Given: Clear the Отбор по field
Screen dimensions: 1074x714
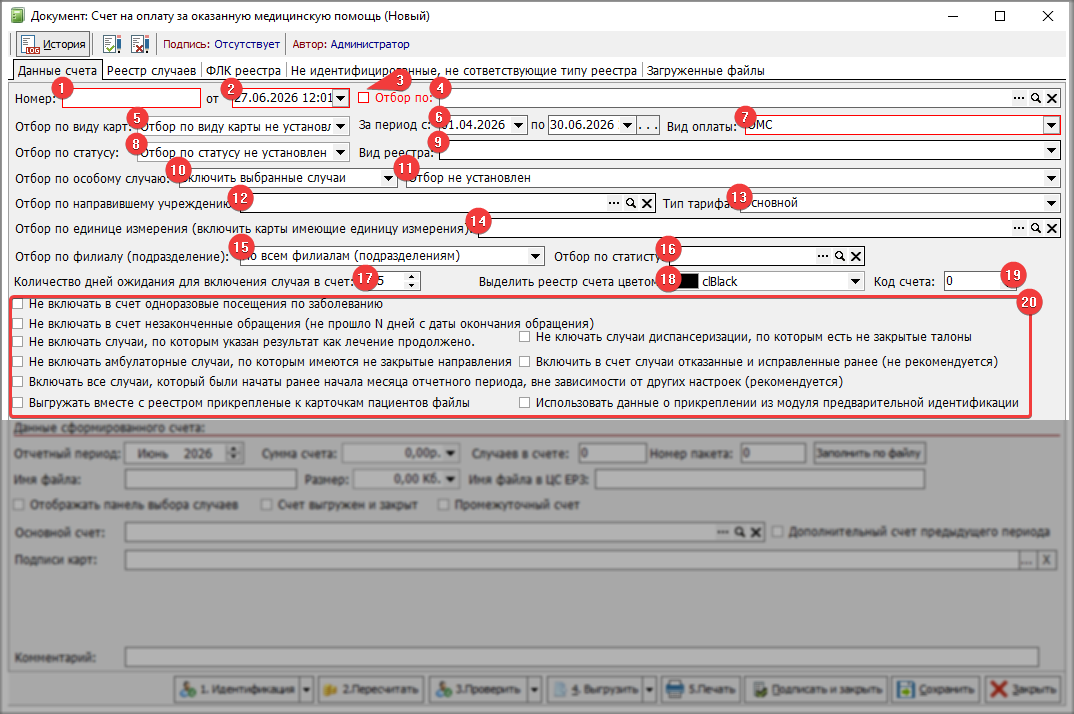Looking at the screenshot, I should coord(1052,98).
